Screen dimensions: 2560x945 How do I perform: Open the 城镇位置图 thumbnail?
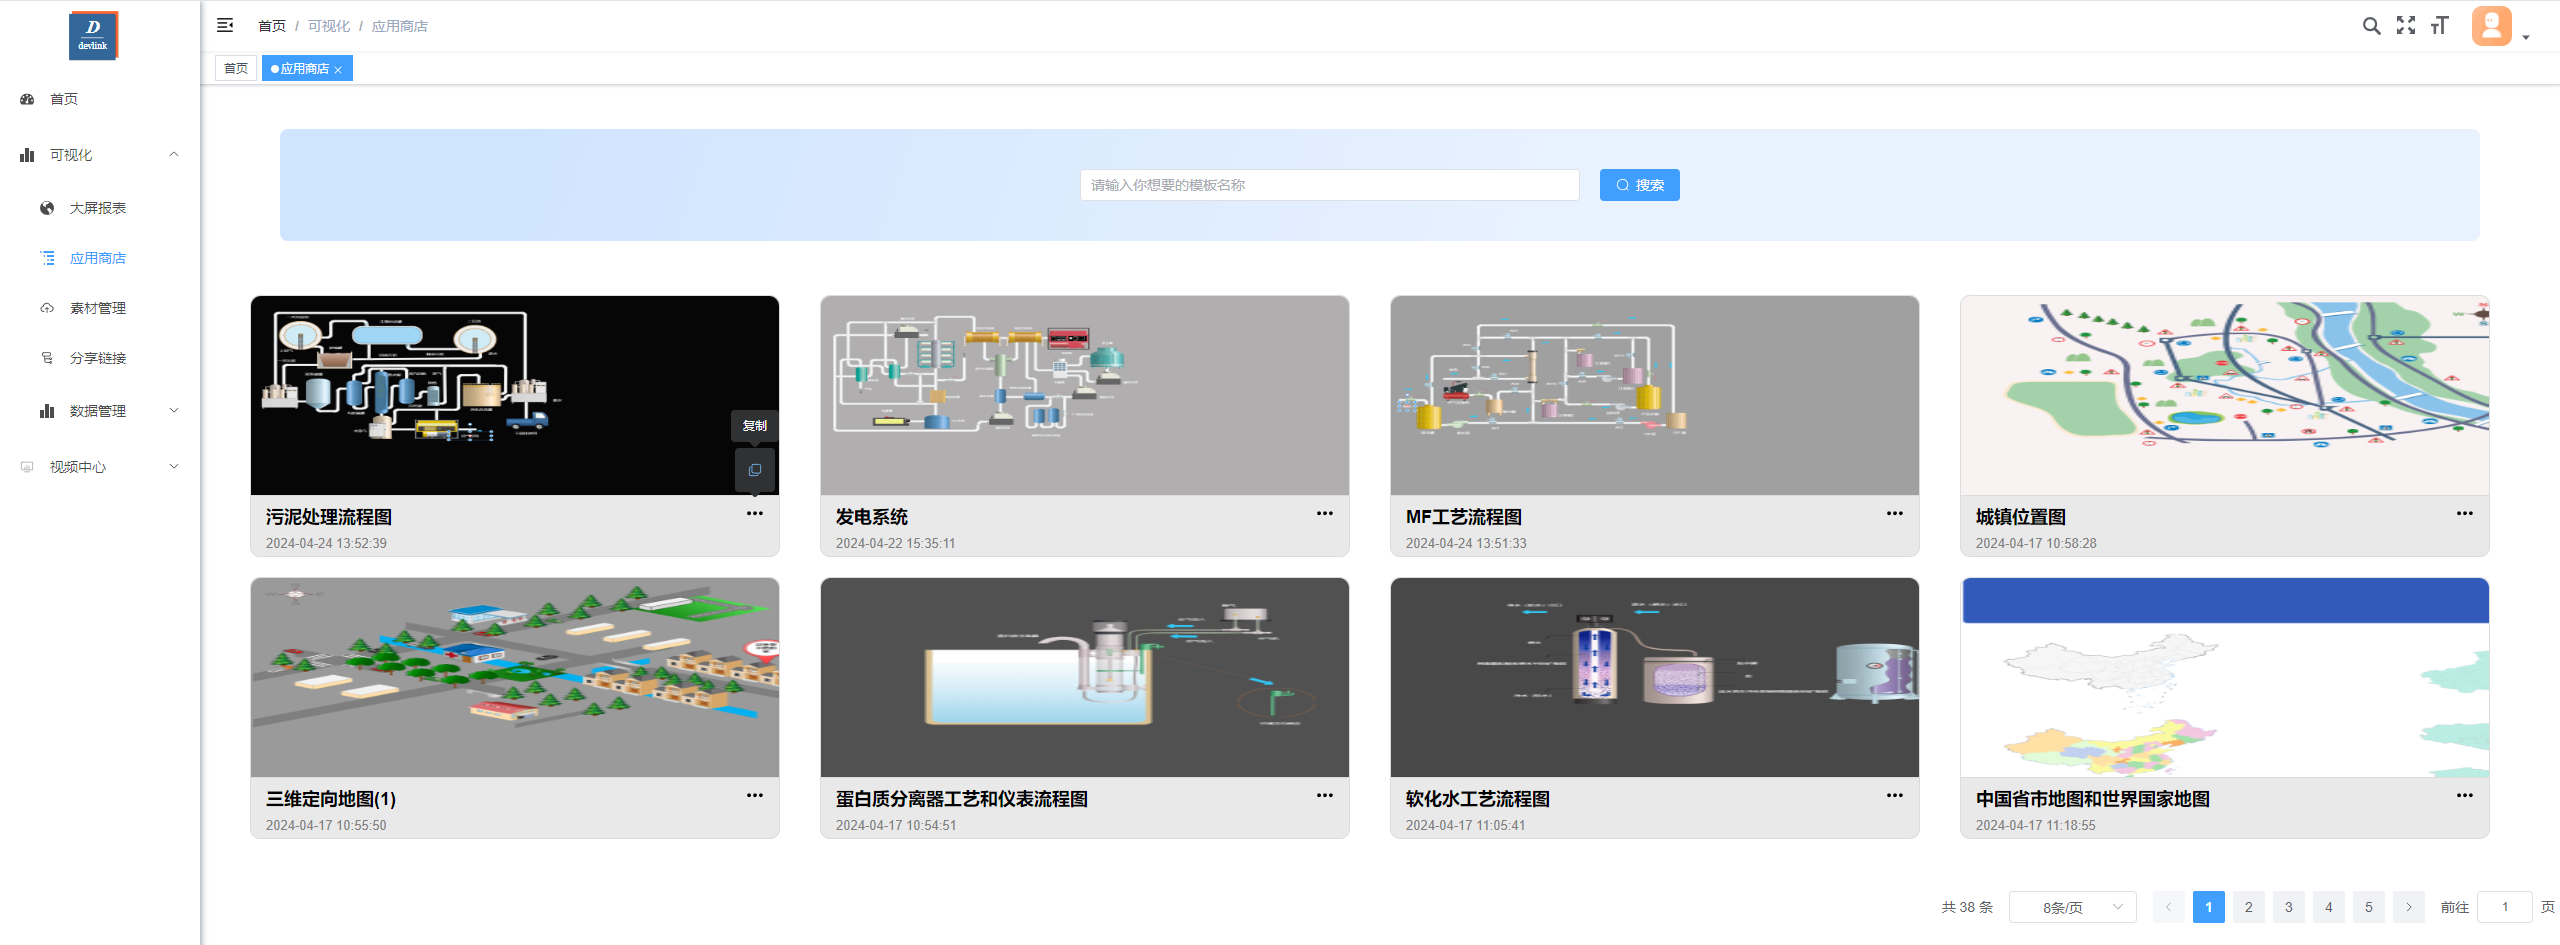point(2225,395)
